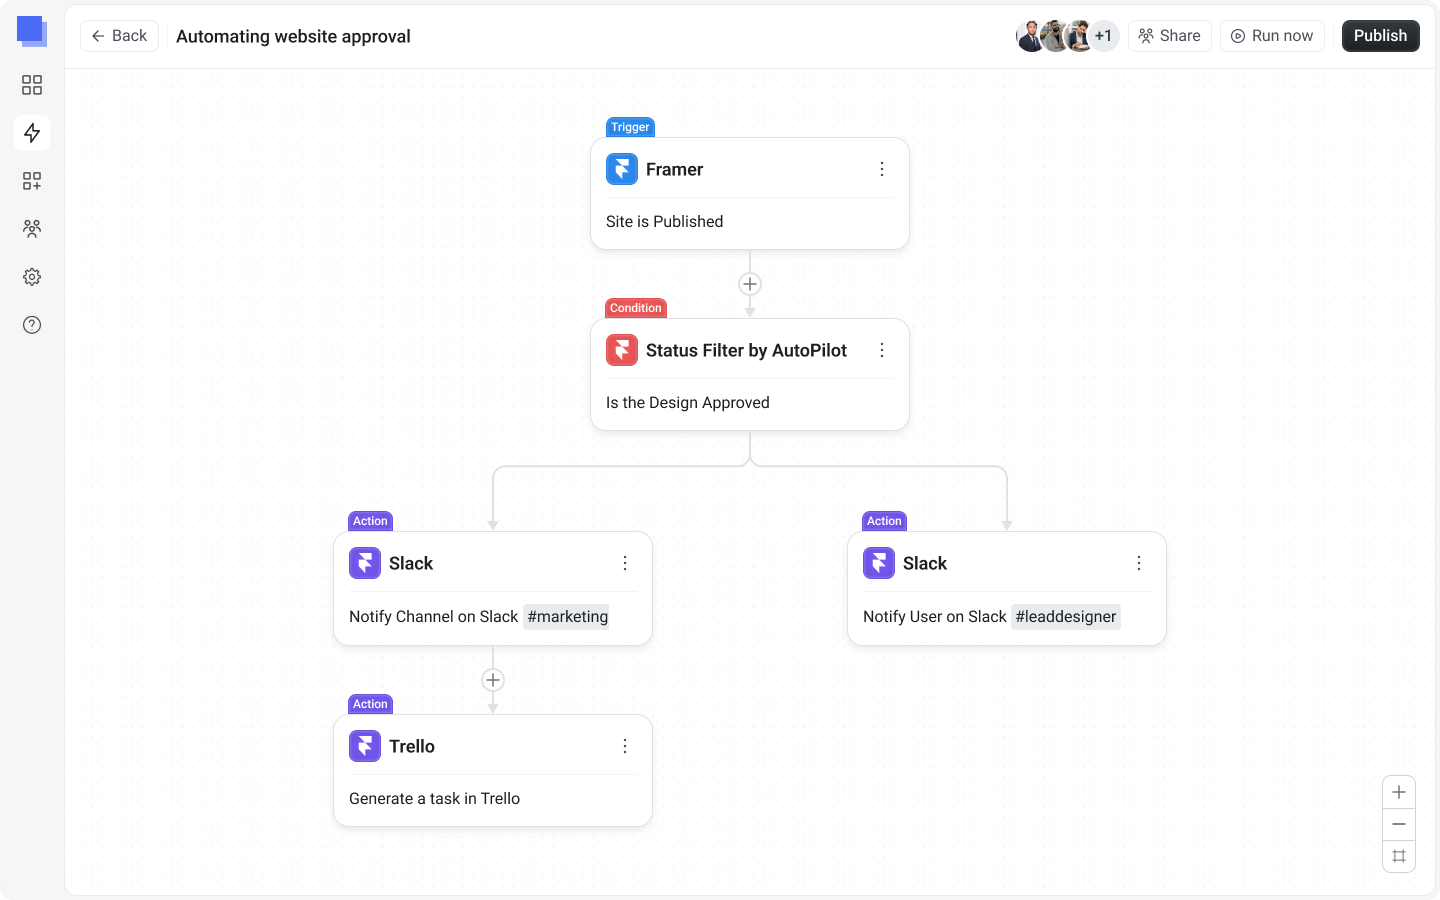Zoom out using the minus control
The height and width of the screenshot is (900, 1440).
click(1398, 823)
